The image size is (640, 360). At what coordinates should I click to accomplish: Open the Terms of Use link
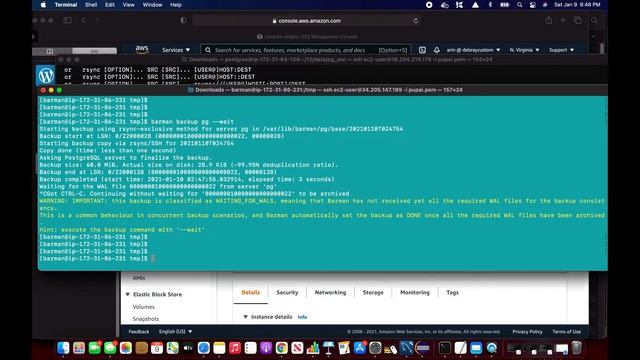coord(567,332)
